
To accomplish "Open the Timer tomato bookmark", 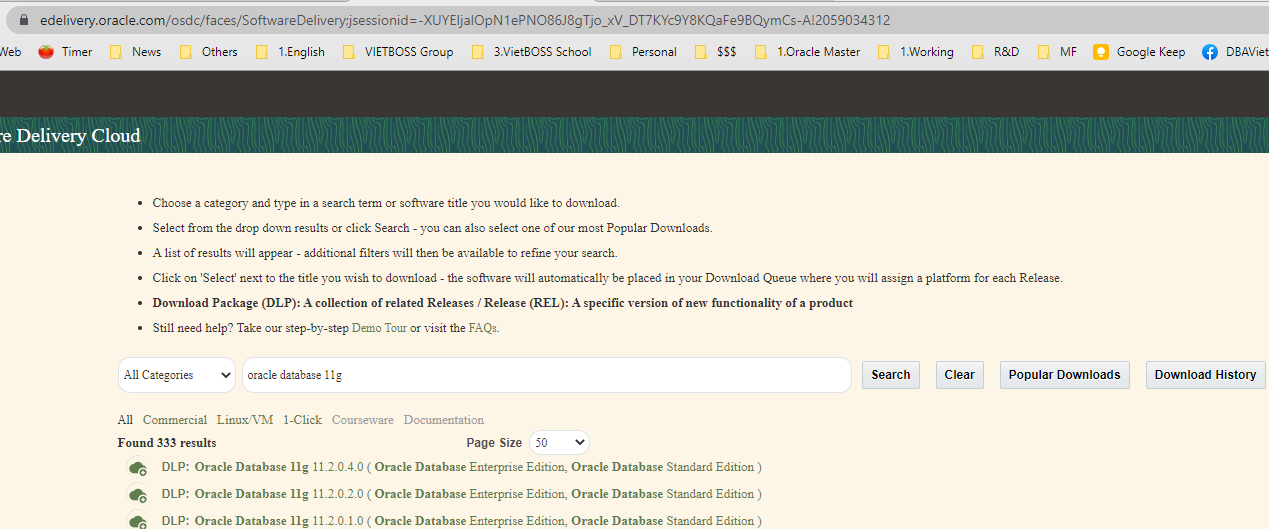I will coord(65,52).
